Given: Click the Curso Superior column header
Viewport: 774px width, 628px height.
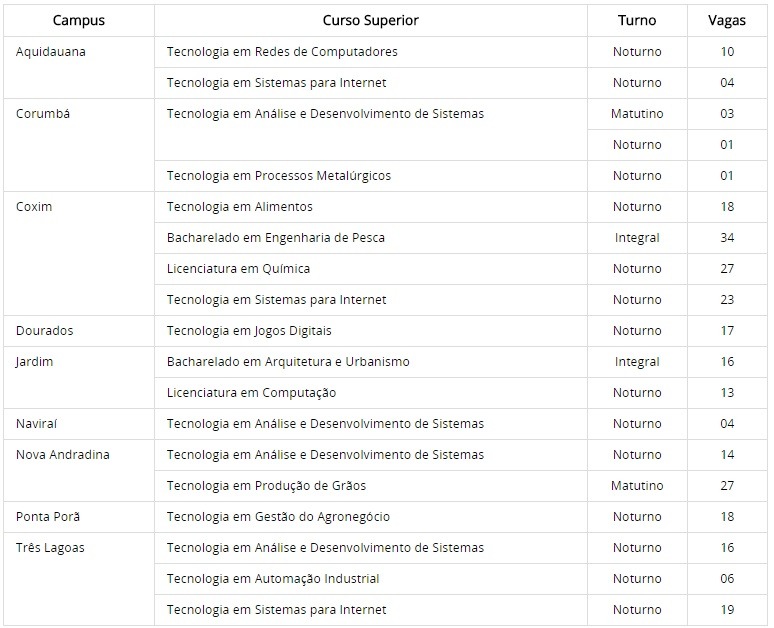Looking at the screenshot, I should tap(370, 20).
